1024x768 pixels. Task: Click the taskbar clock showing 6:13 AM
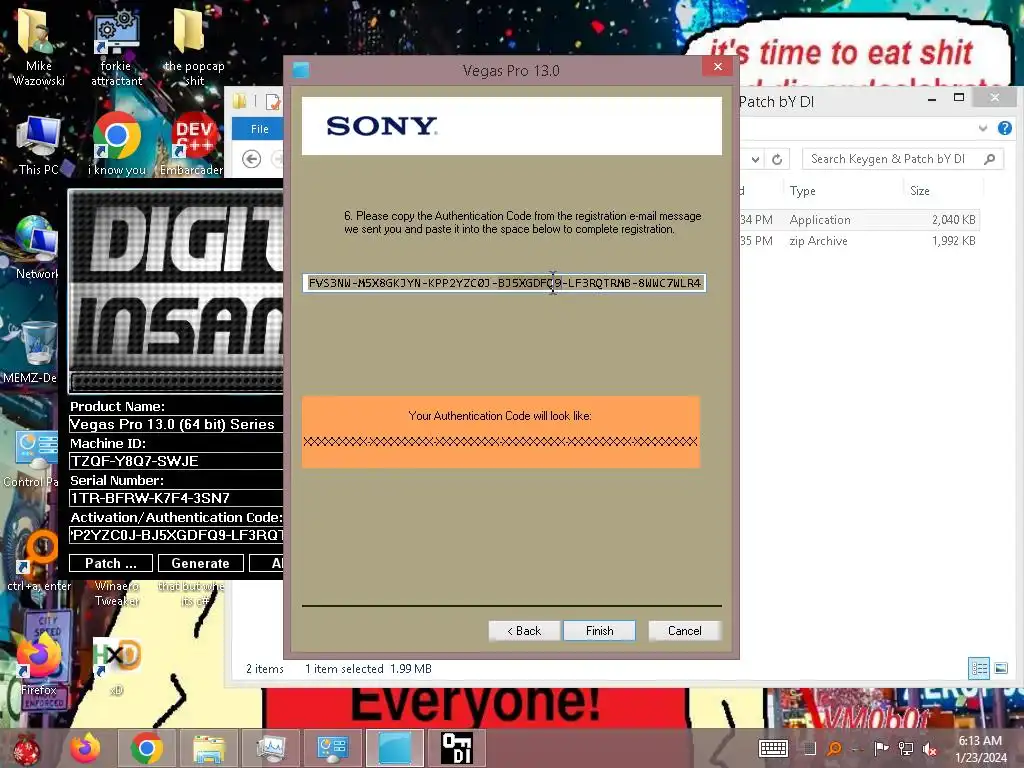pyautogui.click(x=980, y=749)
